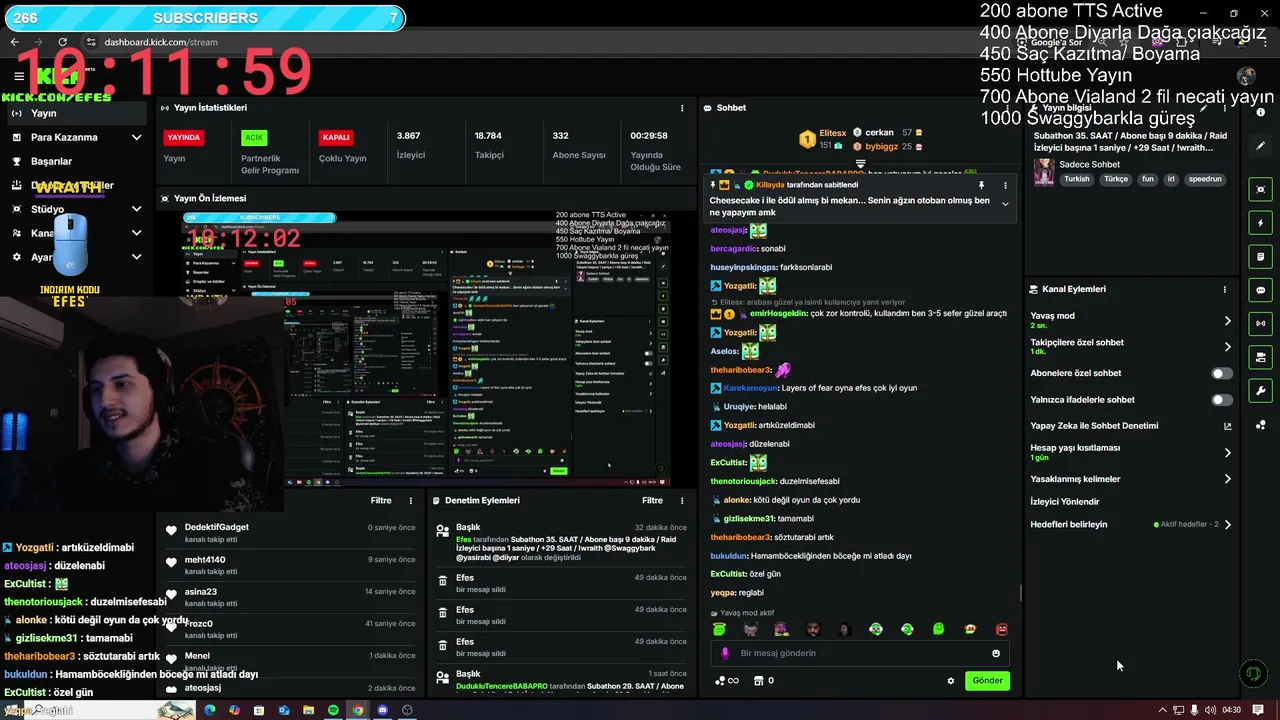Toggle the stream preview panel icon in right sidebar
The height and width of the screenshot is (720, 1280).
(x=1261, y=190)
